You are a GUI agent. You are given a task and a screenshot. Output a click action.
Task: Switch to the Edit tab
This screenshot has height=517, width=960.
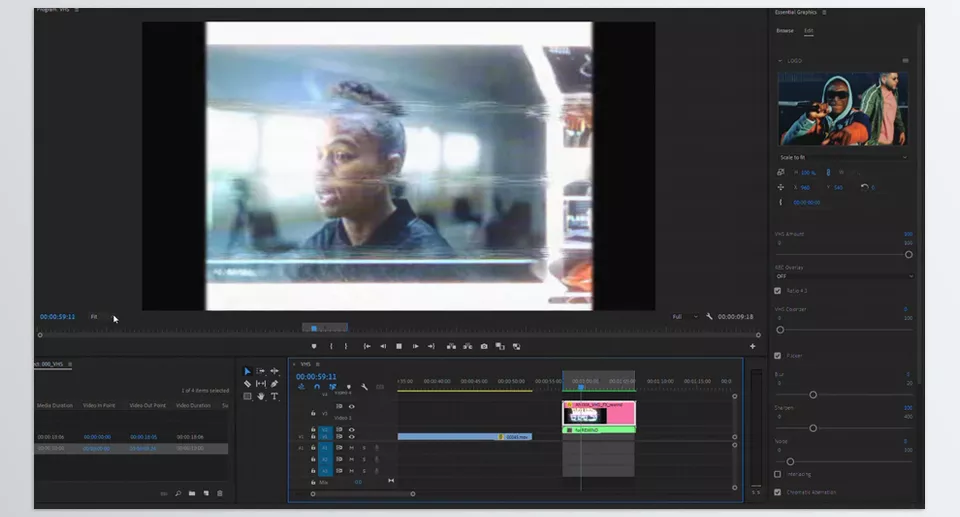pos(809,31)
